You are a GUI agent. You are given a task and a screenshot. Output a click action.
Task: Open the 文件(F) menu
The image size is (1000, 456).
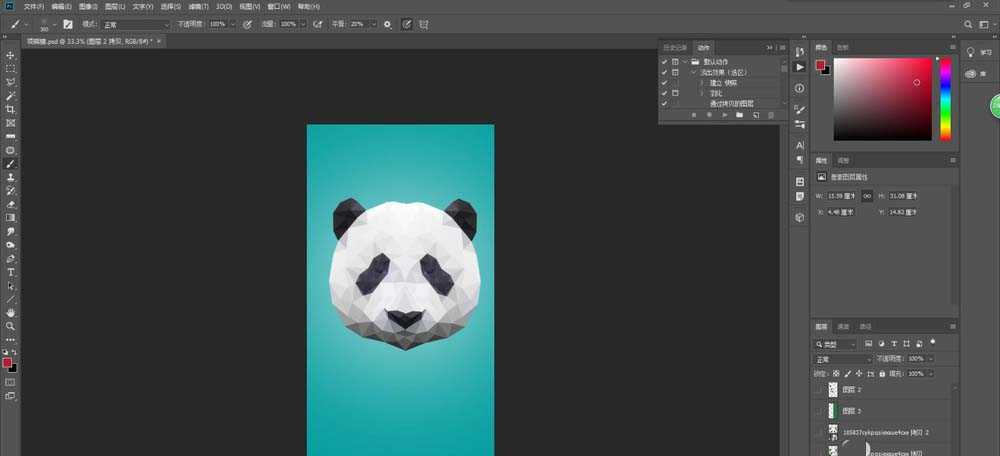pyautogui.click(x=35, y=6)
